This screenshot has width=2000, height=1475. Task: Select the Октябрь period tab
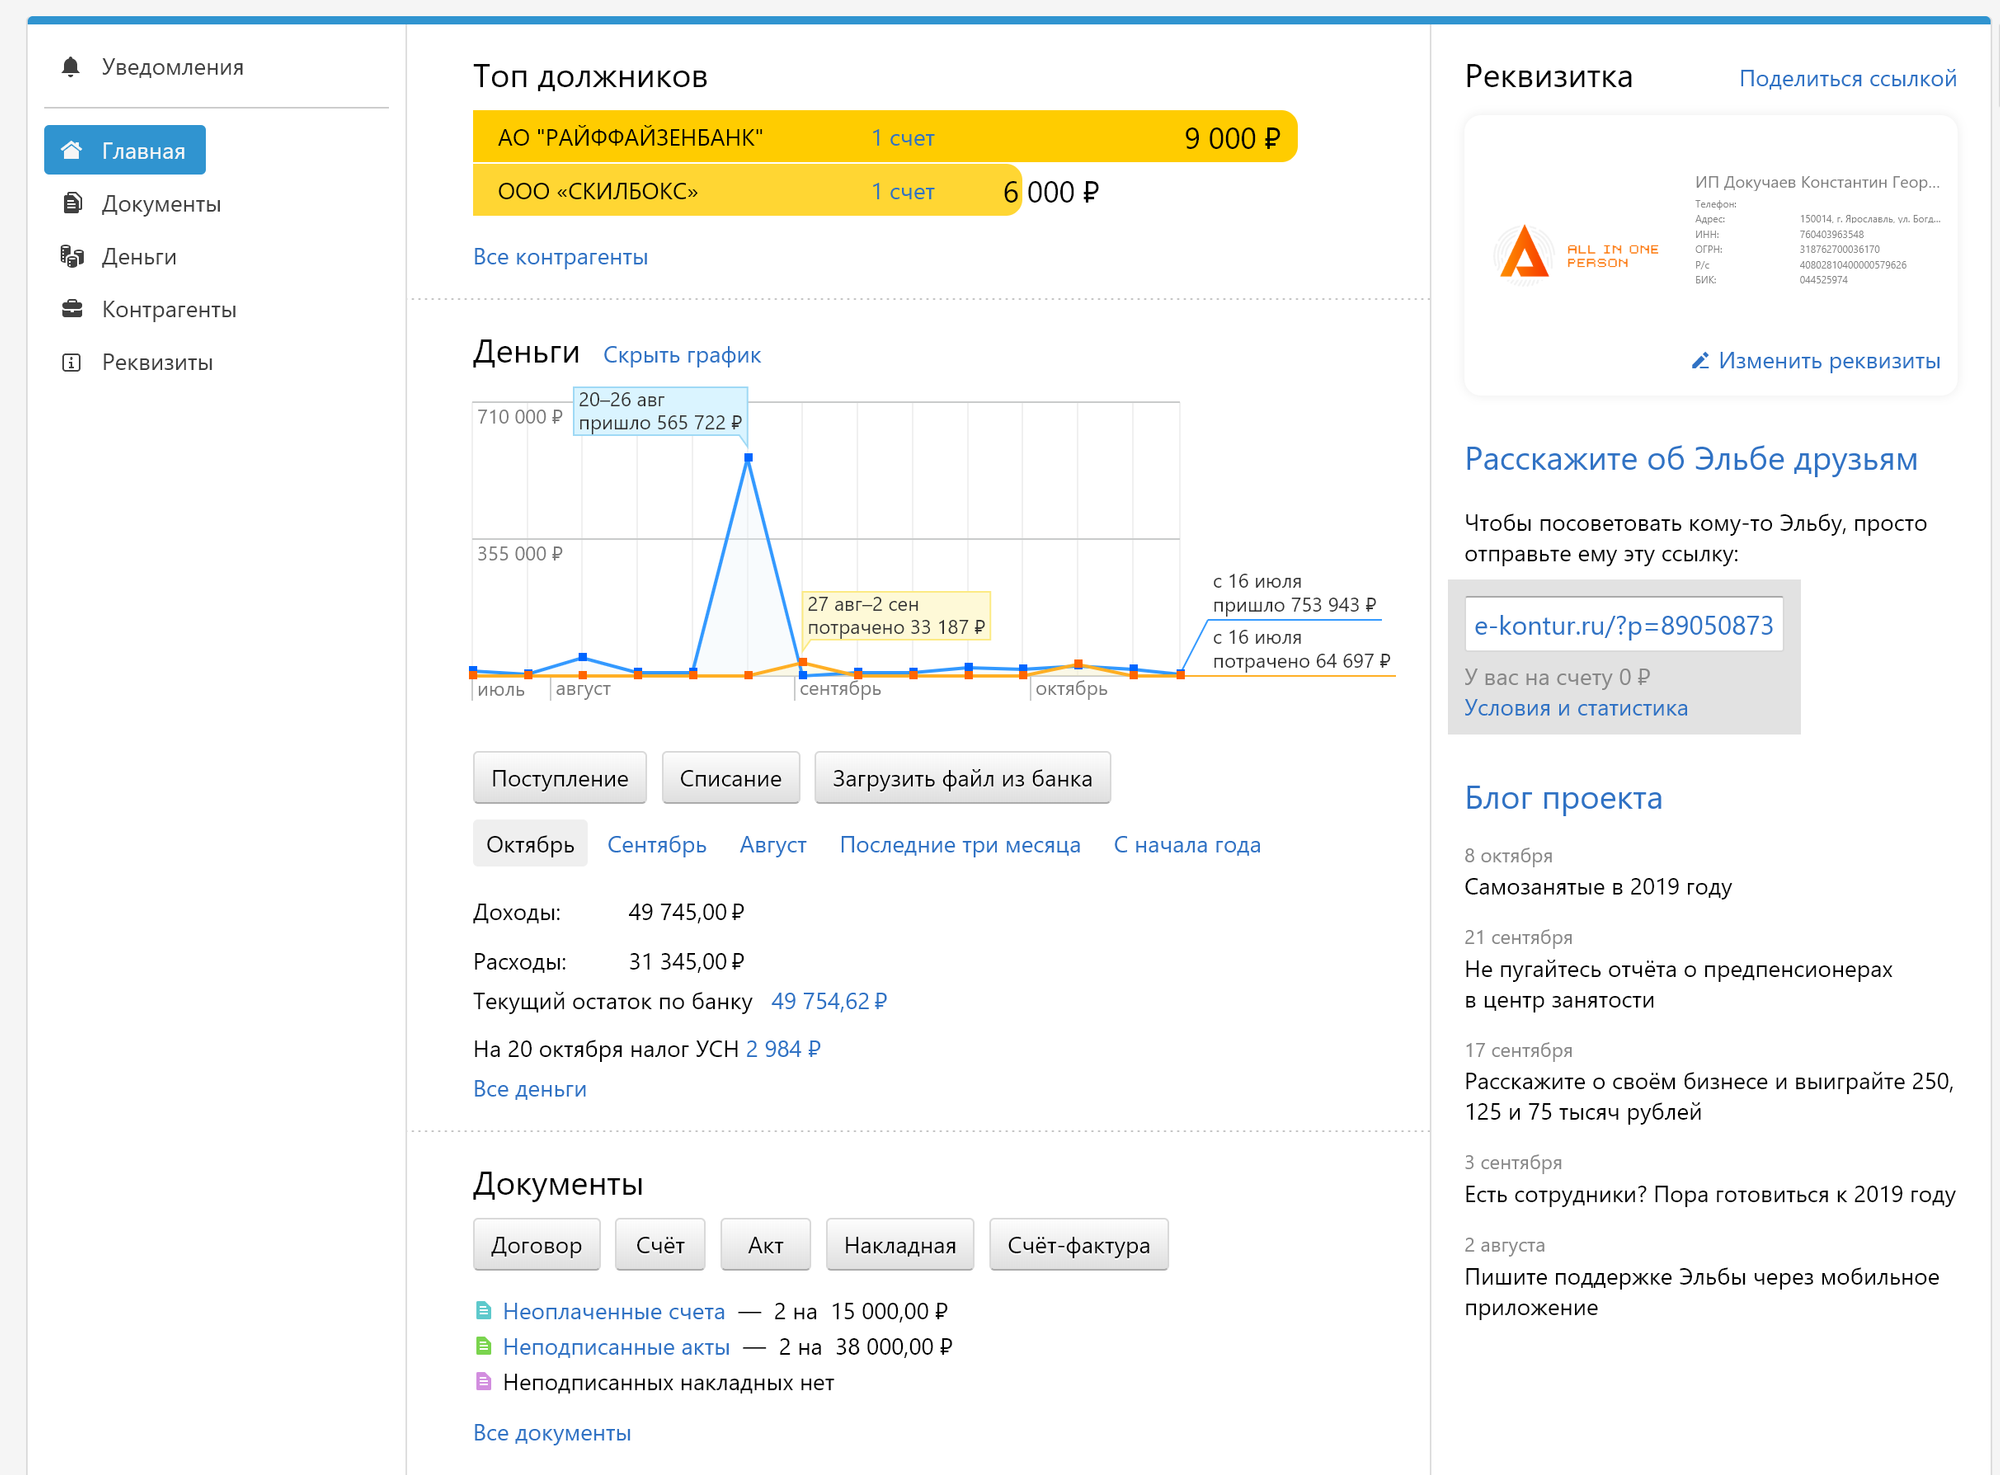[x=530, y=845]
